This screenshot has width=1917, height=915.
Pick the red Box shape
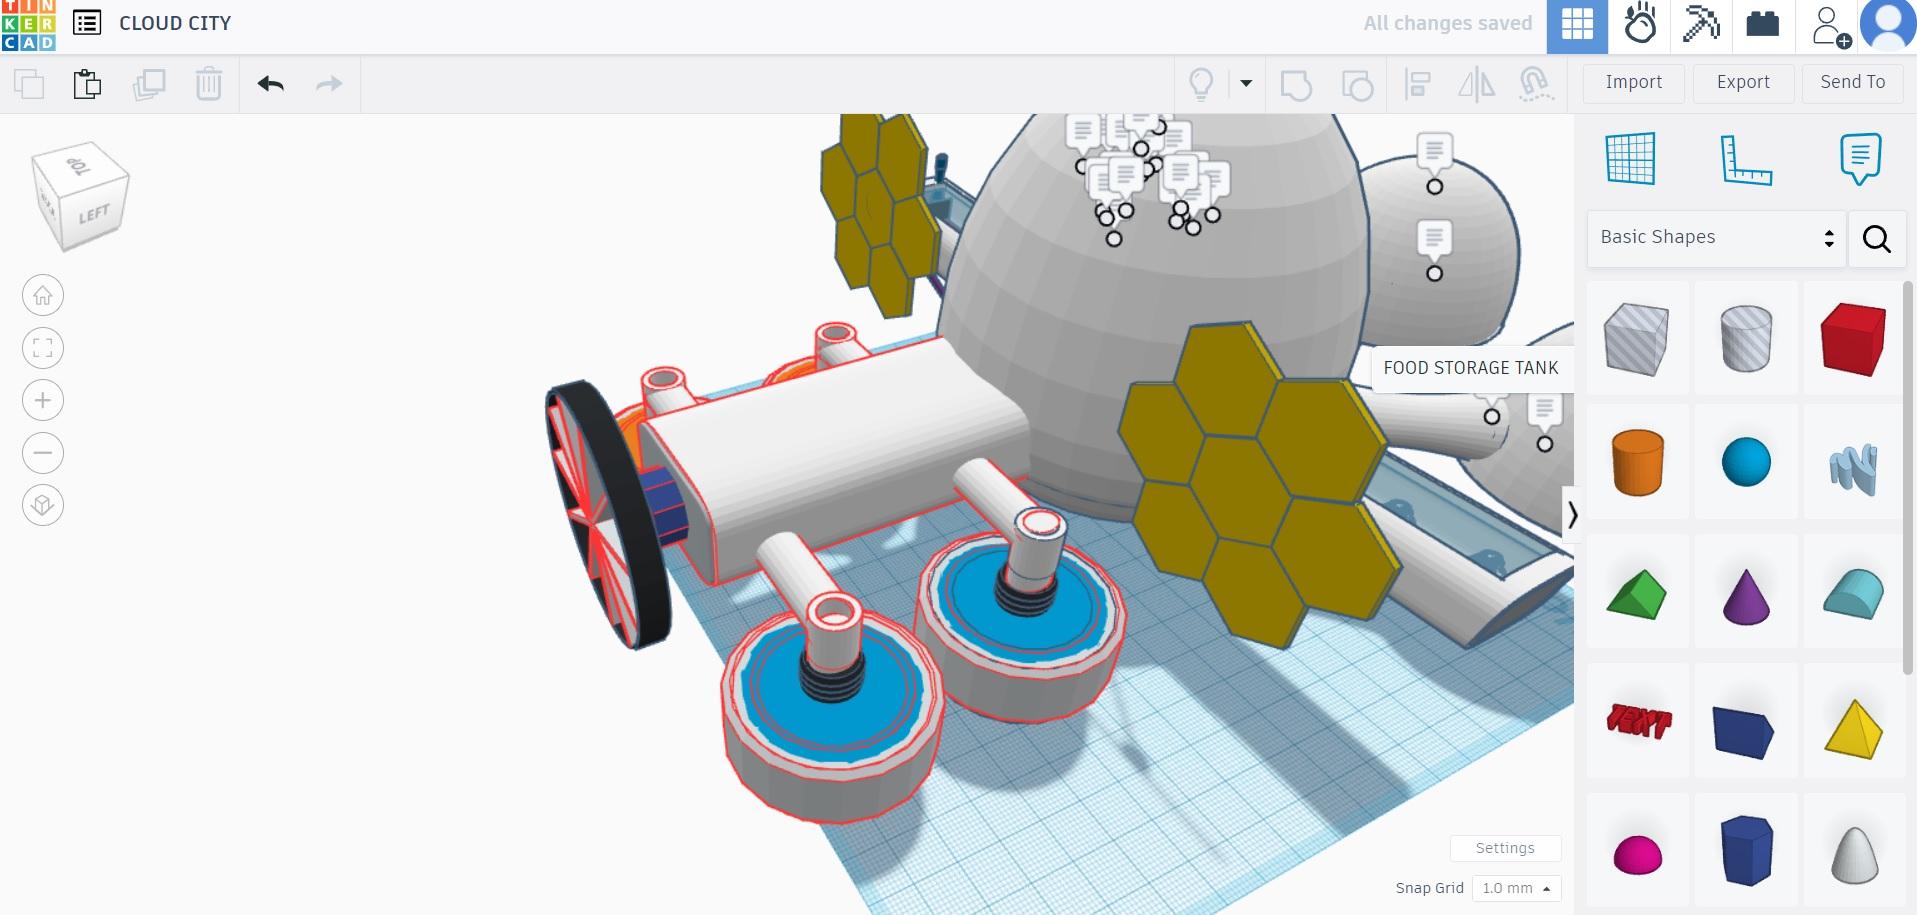point(1853,338)
